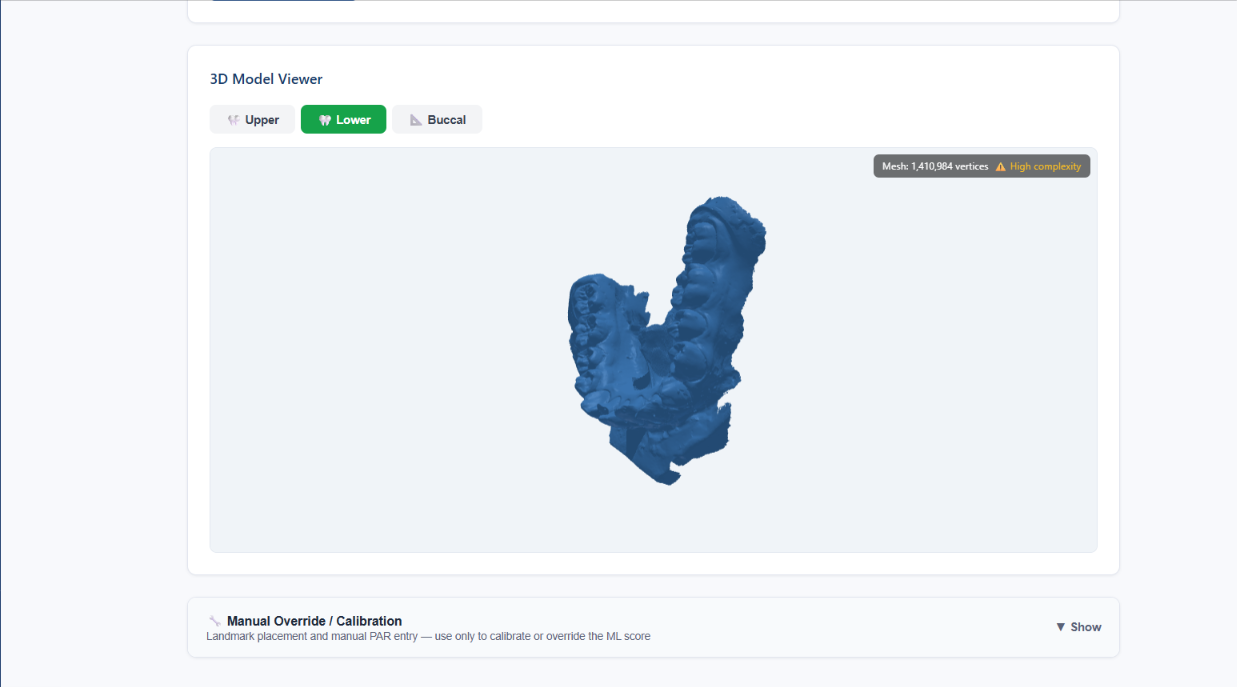Click the Manual Override / Calibration title
Image resolution: width=1237 pixels, height=687 pixels.
point(314,621)
